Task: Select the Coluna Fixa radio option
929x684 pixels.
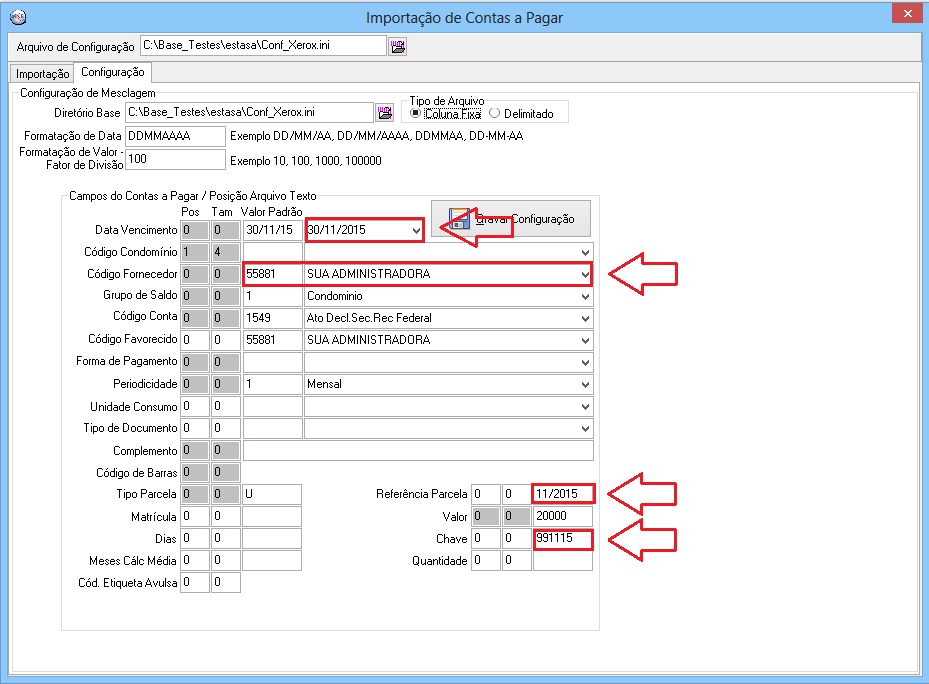Action: [x=416, y=114]
